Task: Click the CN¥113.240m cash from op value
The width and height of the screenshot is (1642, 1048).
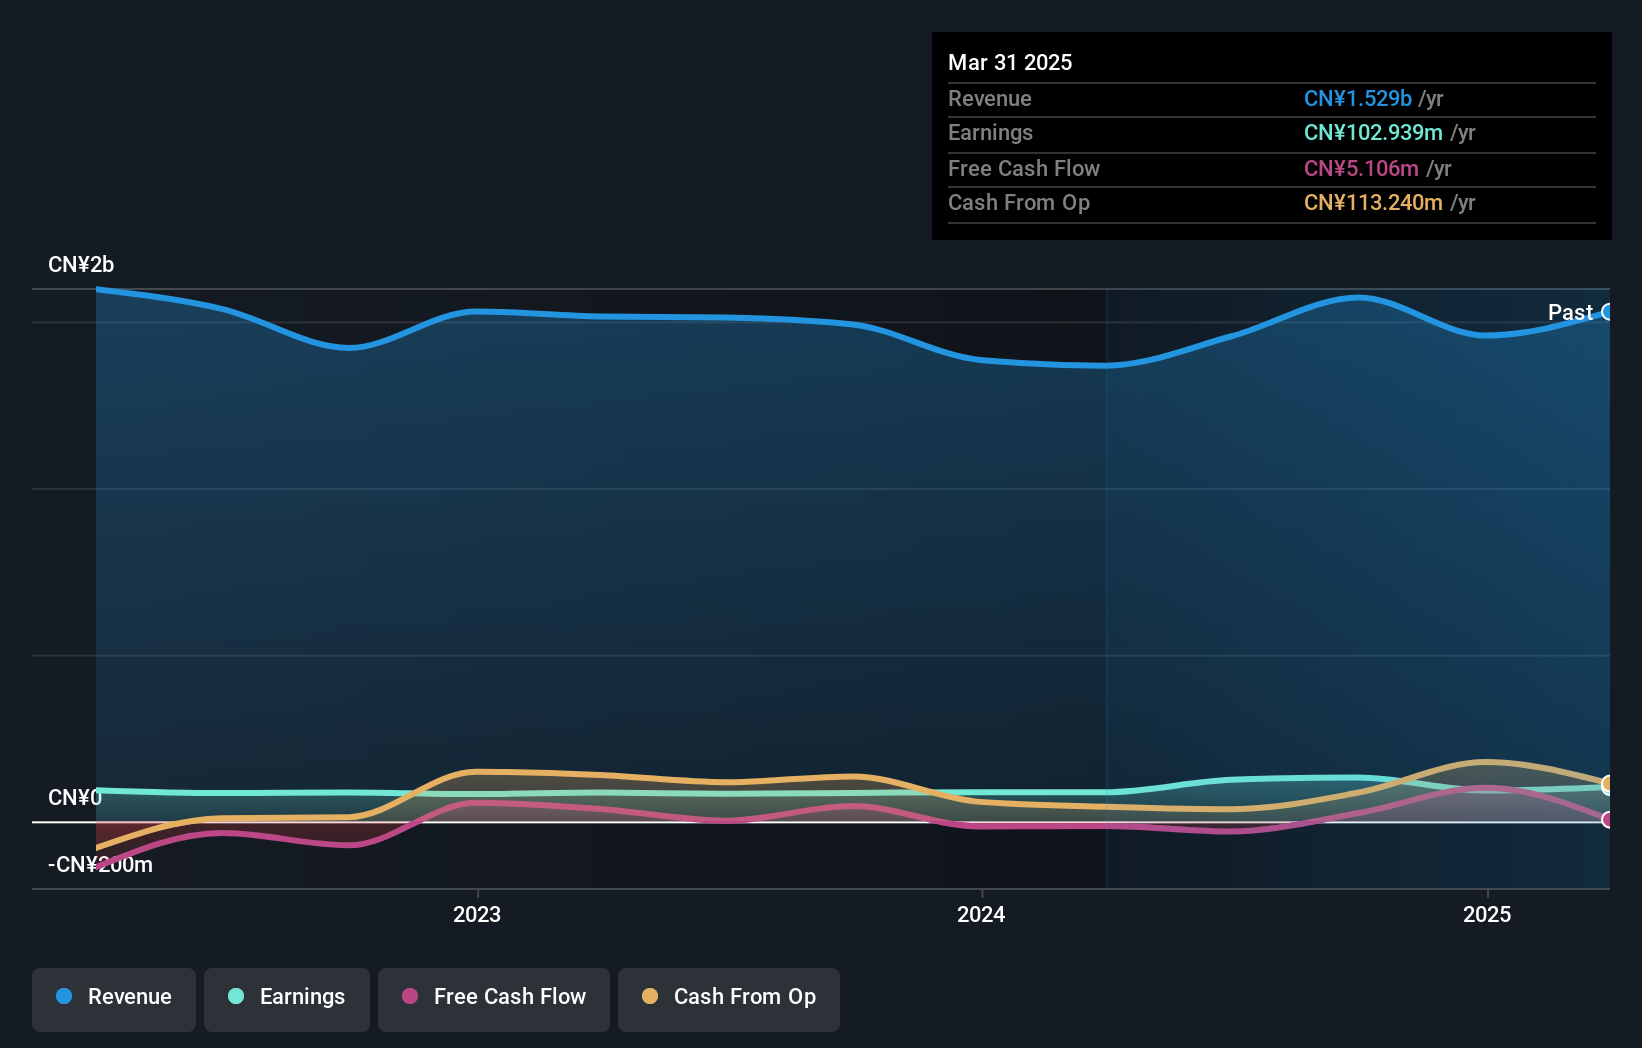Action: (1373, 202)
